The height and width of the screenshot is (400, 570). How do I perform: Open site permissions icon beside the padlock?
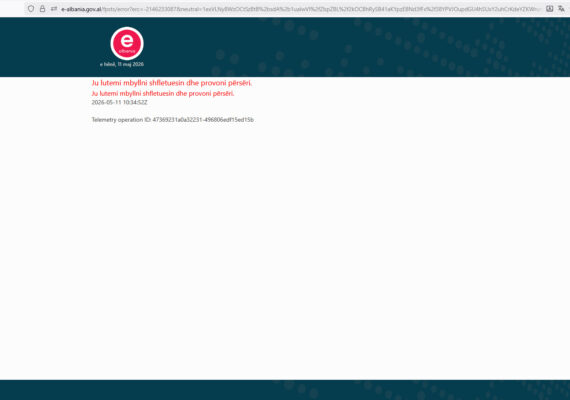[54, 9]
